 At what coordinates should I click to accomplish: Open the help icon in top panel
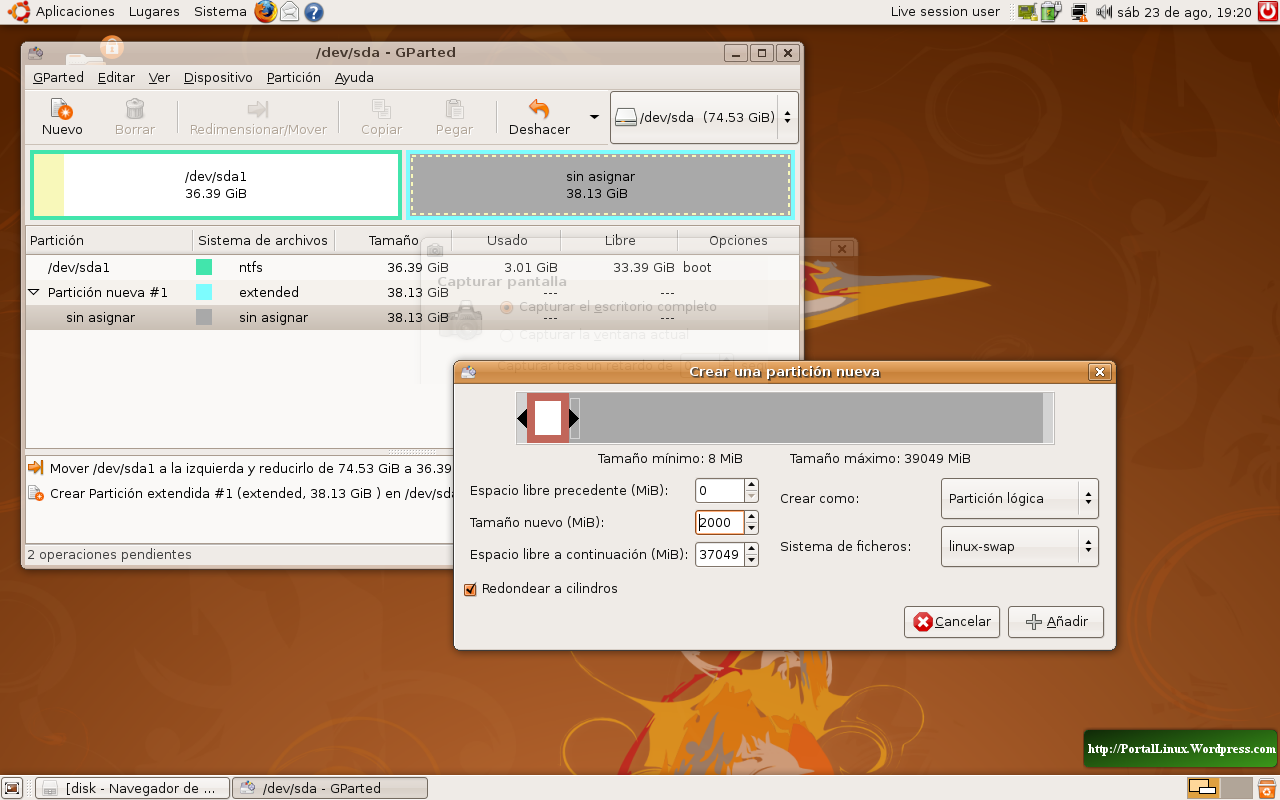point(314,12)
